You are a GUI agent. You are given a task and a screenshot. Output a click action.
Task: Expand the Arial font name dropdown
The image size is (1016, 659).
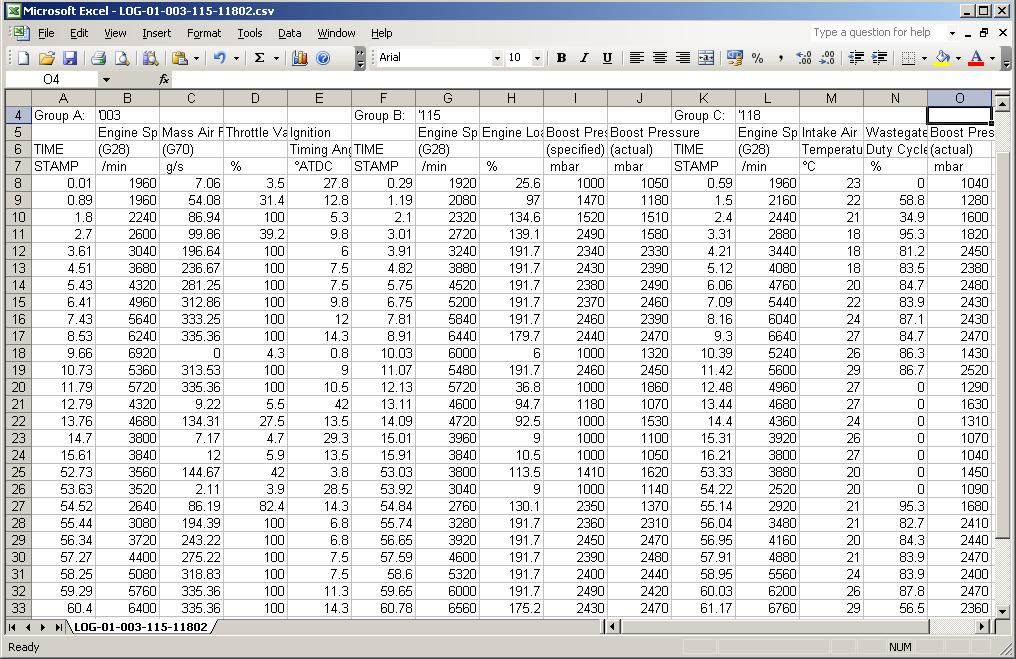coord(496,58)
